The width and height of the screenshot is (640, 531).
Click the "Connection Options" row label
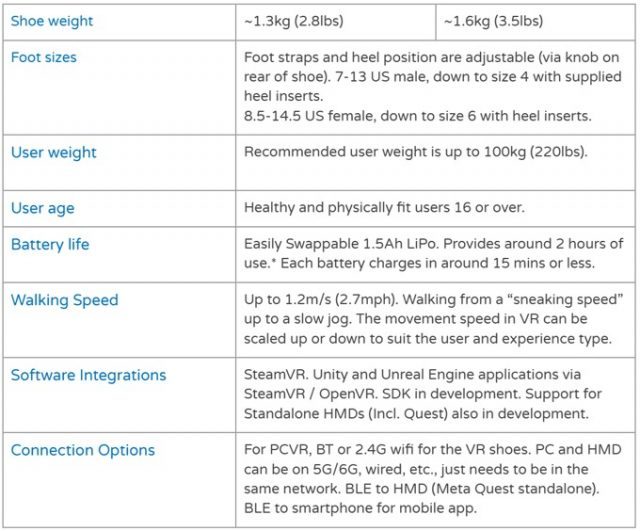pyautogui.click(x=83, y=450)
